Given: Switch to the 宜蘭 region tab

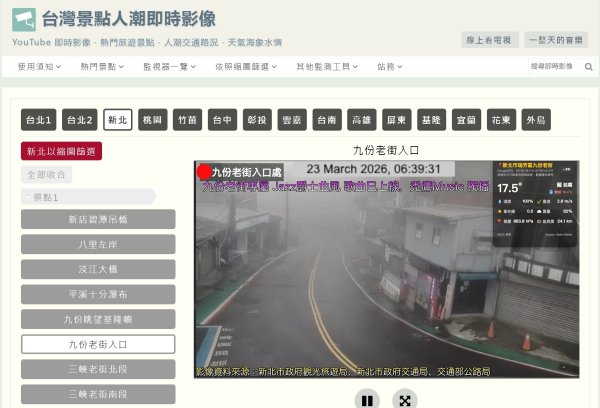Looking at the screenshot, I should tap(466, 120).
